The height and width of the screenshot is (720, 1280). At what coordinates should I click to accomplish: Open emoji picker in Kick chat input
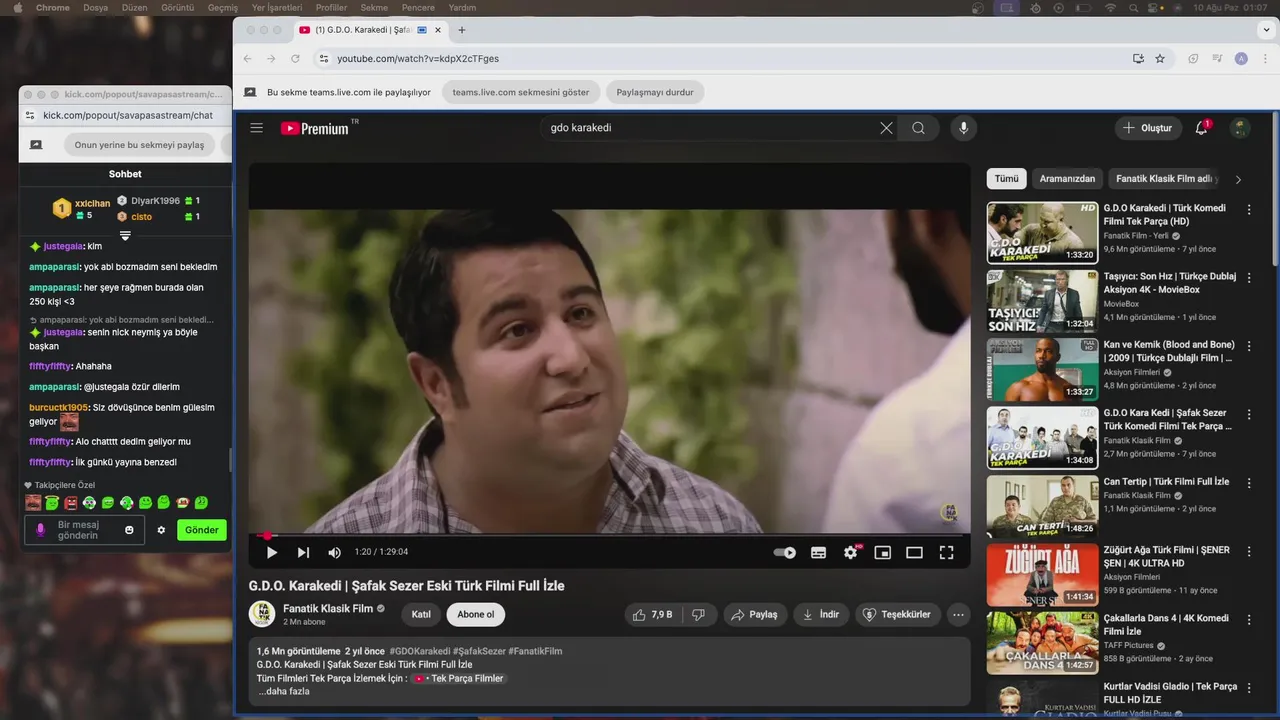coord(129,530)
